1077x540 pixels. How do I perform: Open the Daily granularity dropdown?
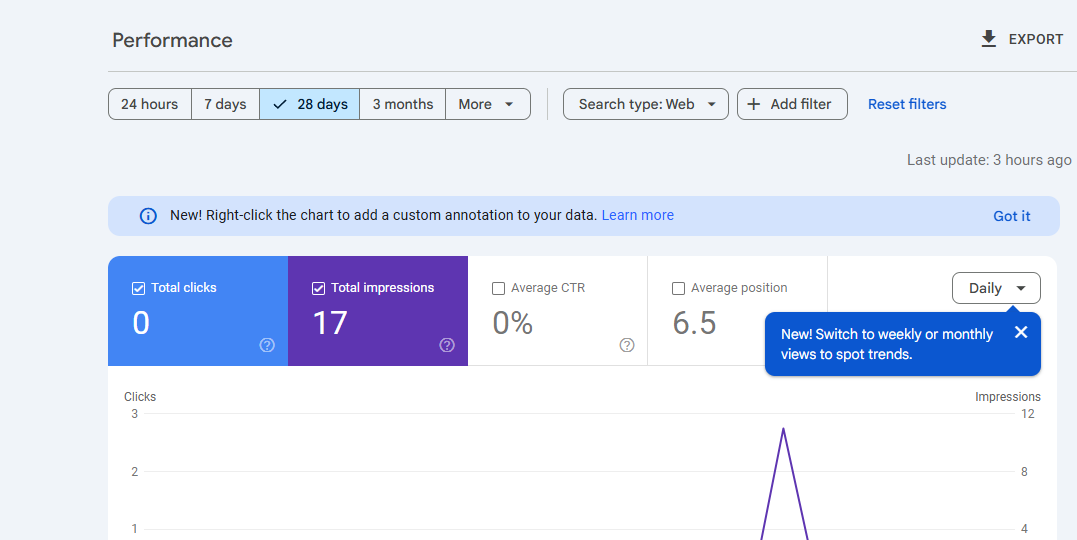tap(996, 288)
